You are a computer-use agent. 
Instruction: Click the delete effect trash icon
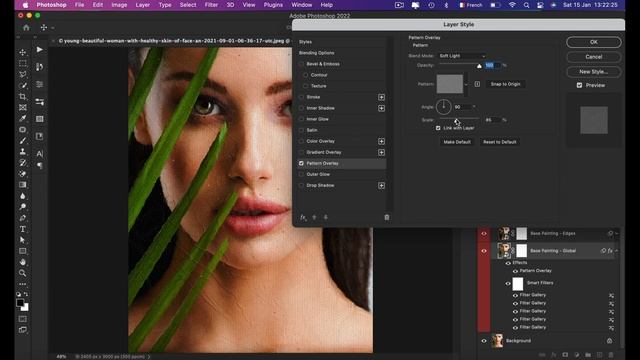tap(387, 217)
